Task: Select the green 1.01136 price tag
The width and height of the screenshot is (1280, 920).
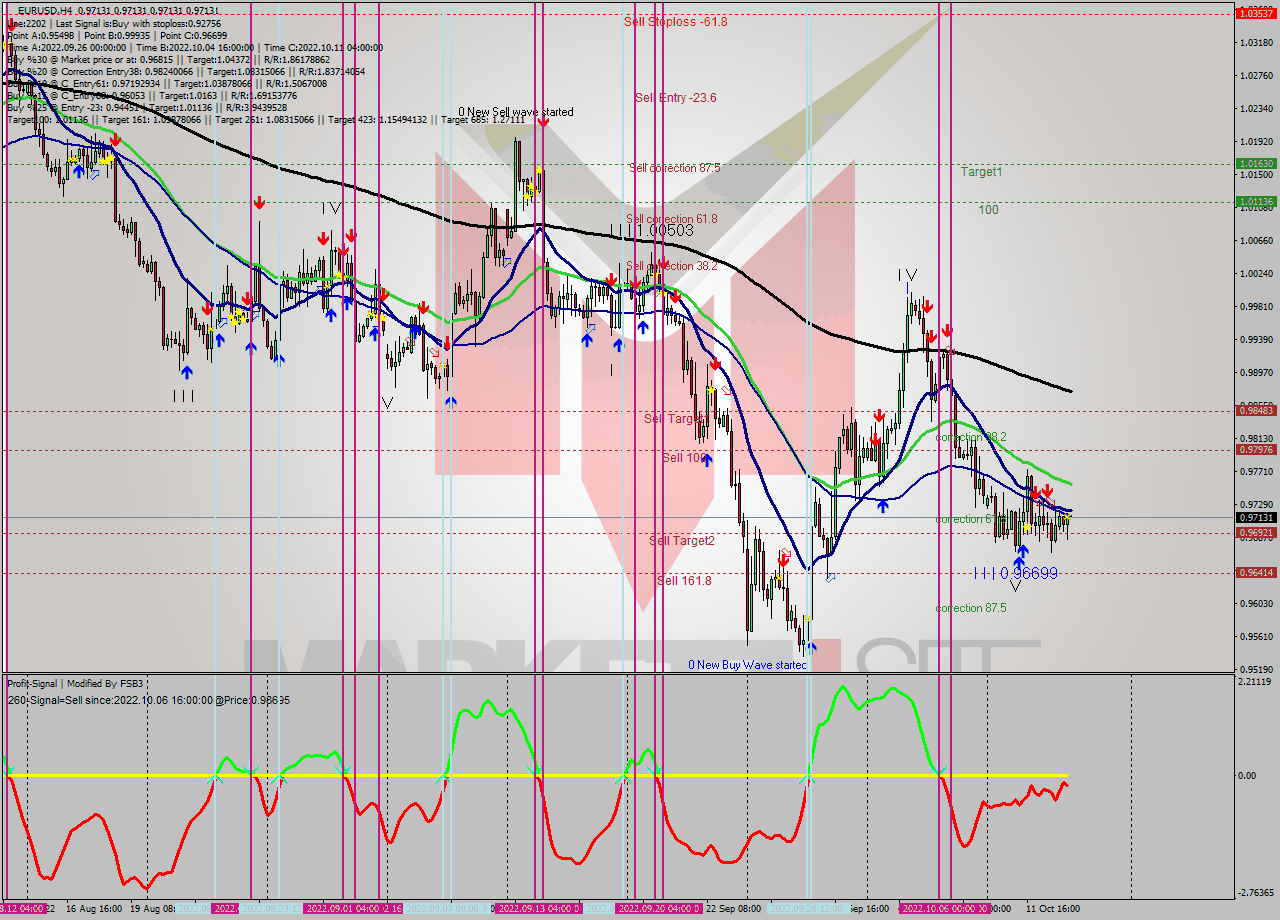Action: click(1255, 201)
